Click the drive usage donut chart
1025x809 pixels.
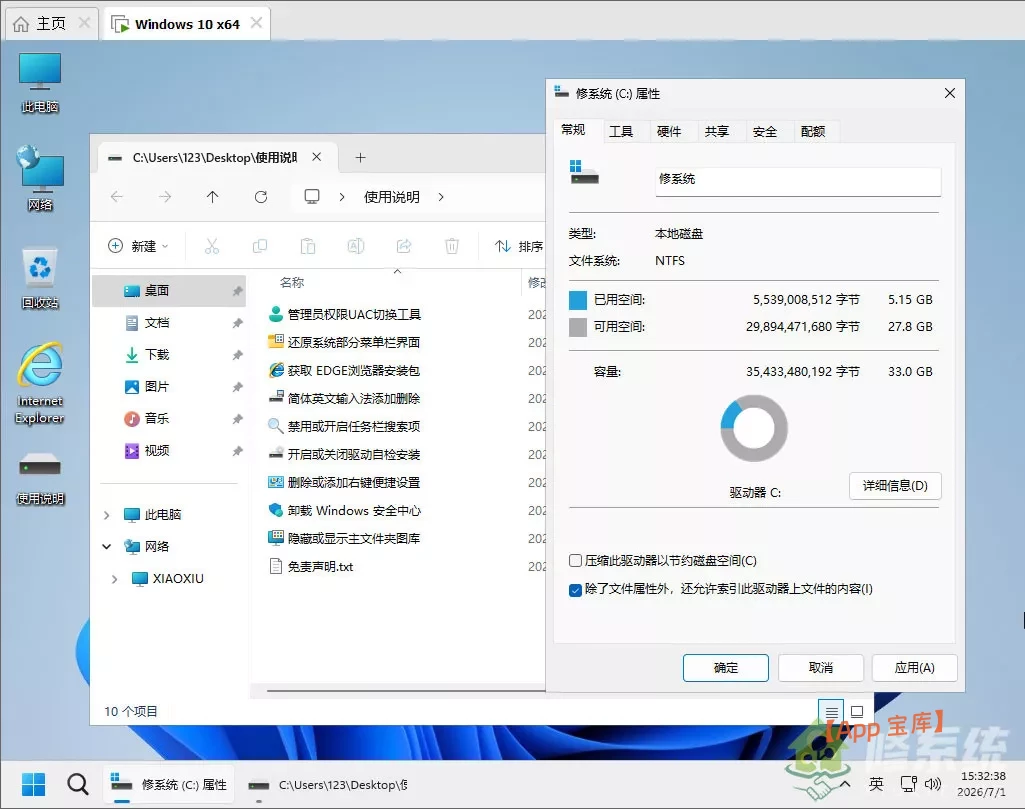pos(754,428)
